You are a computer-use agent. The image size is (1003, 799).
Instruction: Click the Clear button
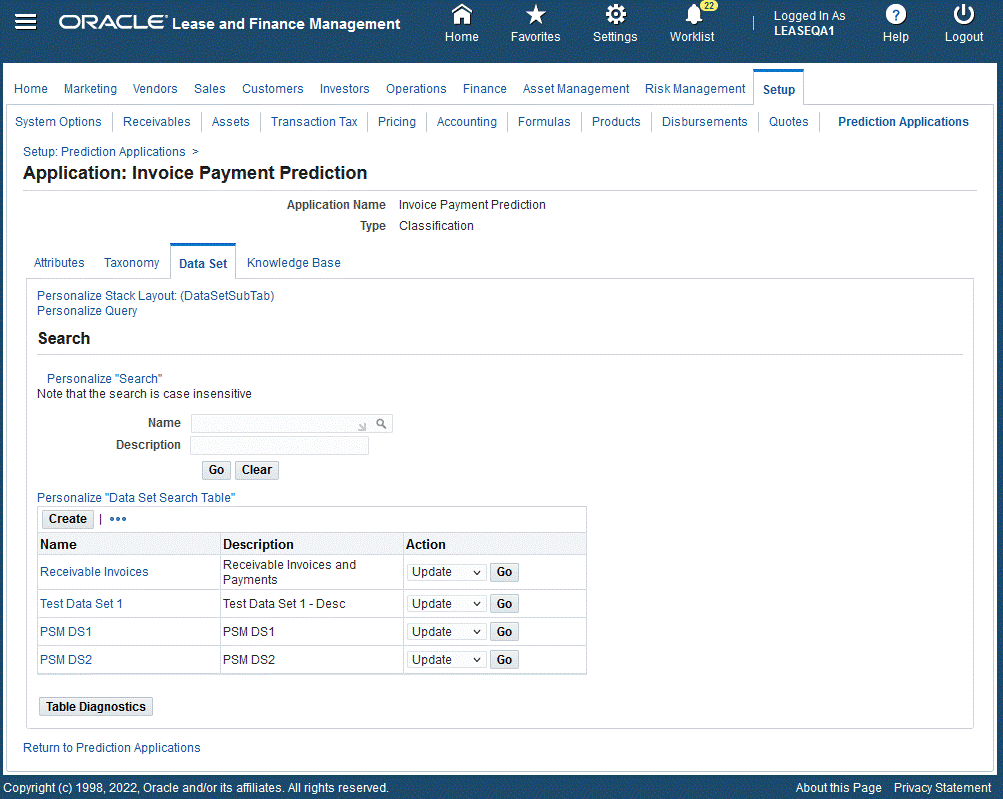pyautogui.click(x=257, y=470)
